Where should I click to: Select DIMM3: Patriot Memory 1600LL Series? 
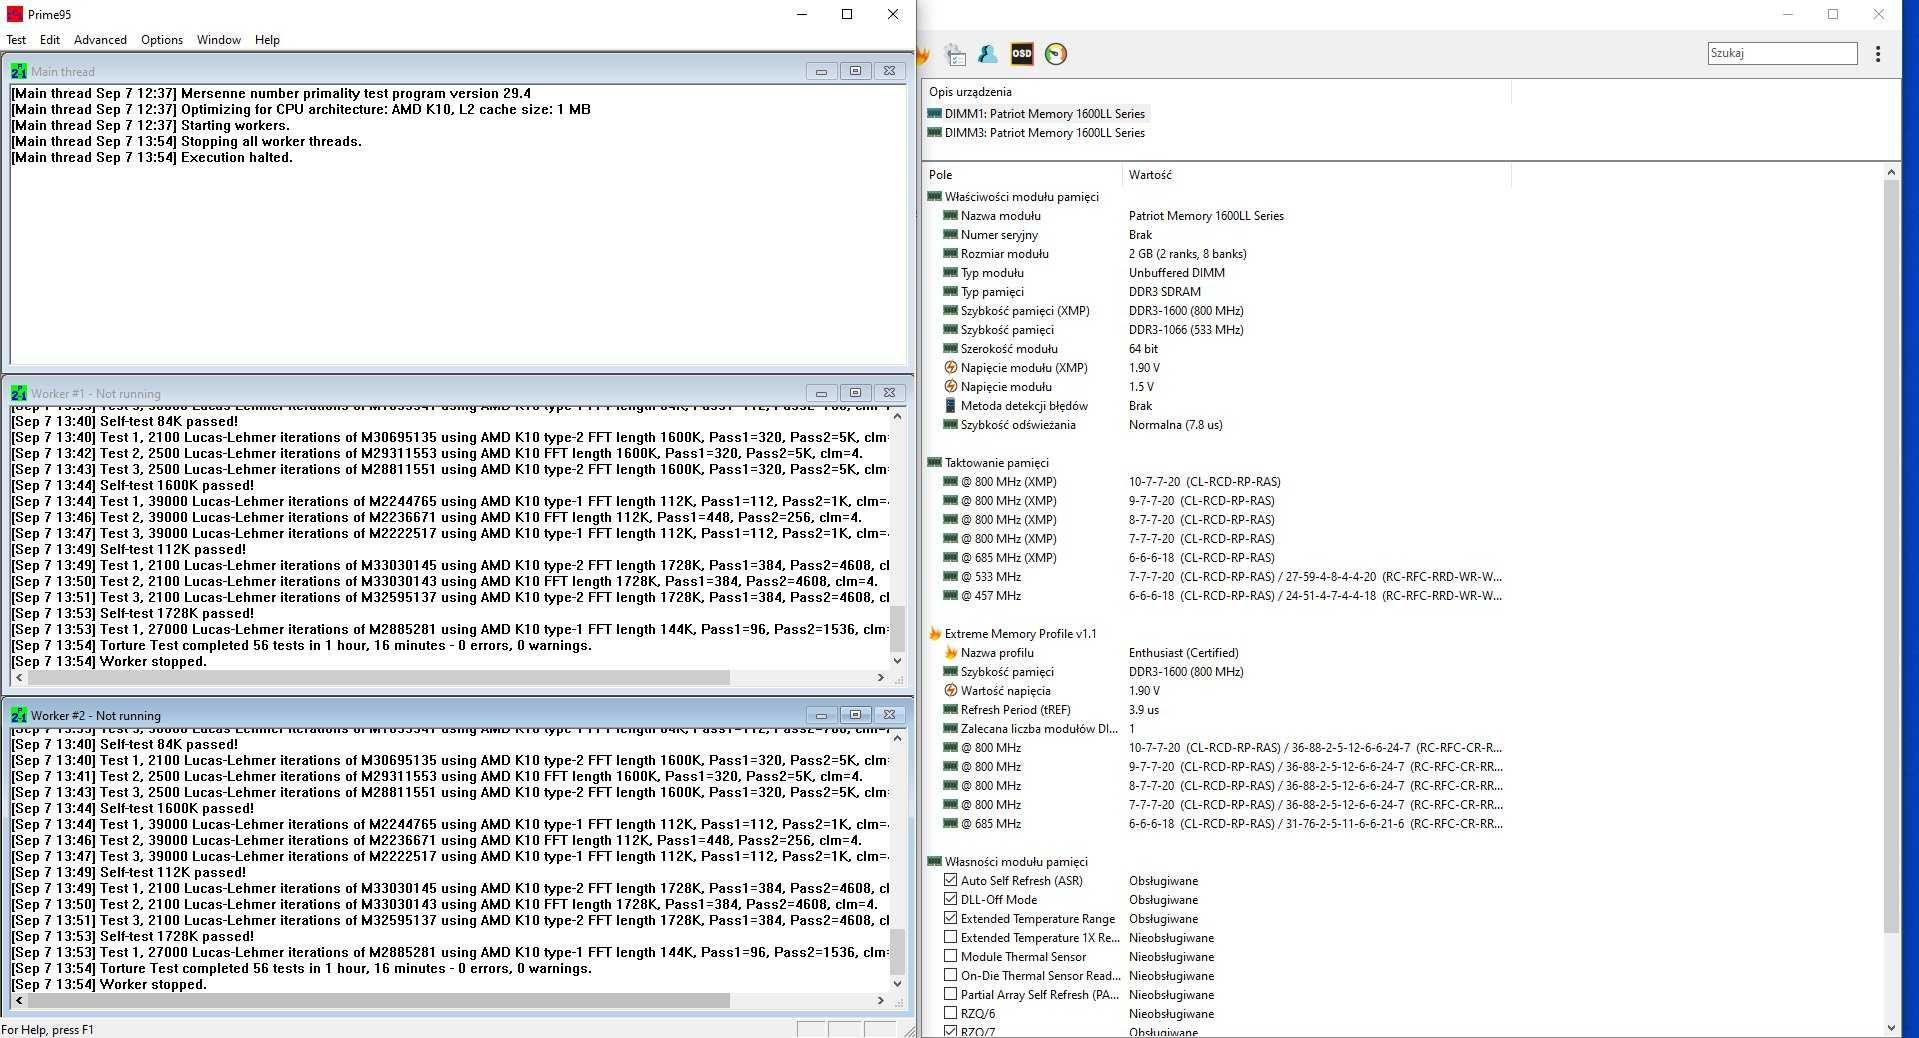(1037, 132)
